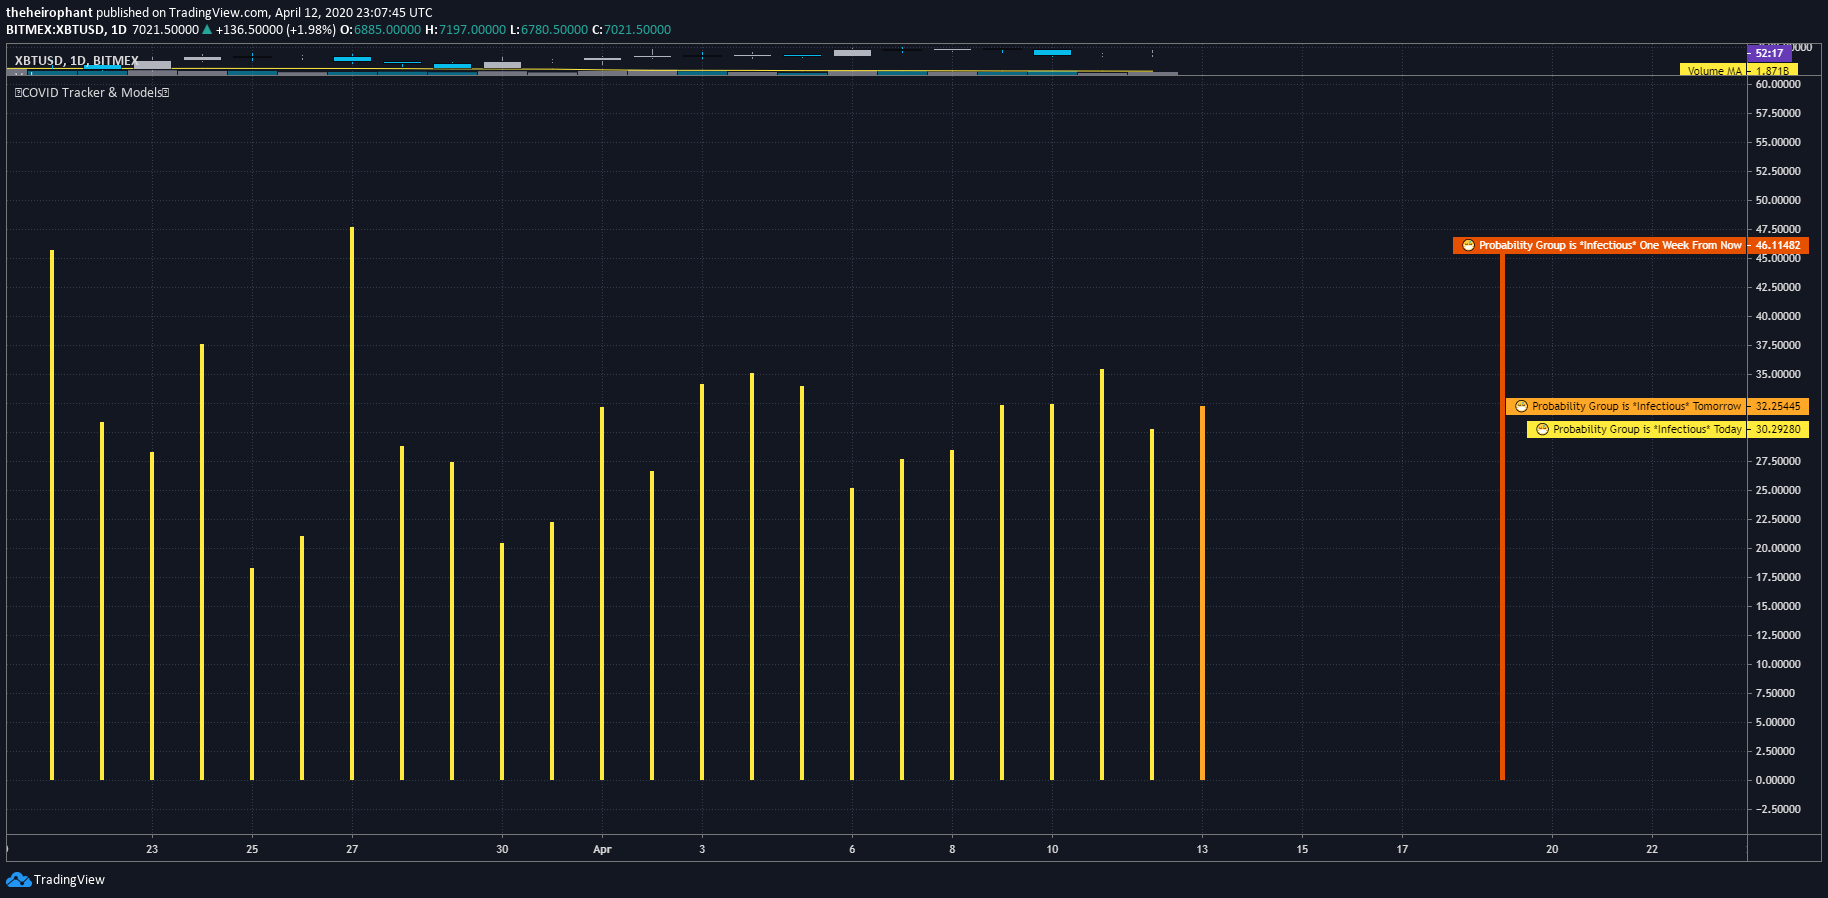Click the smiley icon on Today label
The height and width of the screenshot is (898, 1828).
tap(1542, 429)
